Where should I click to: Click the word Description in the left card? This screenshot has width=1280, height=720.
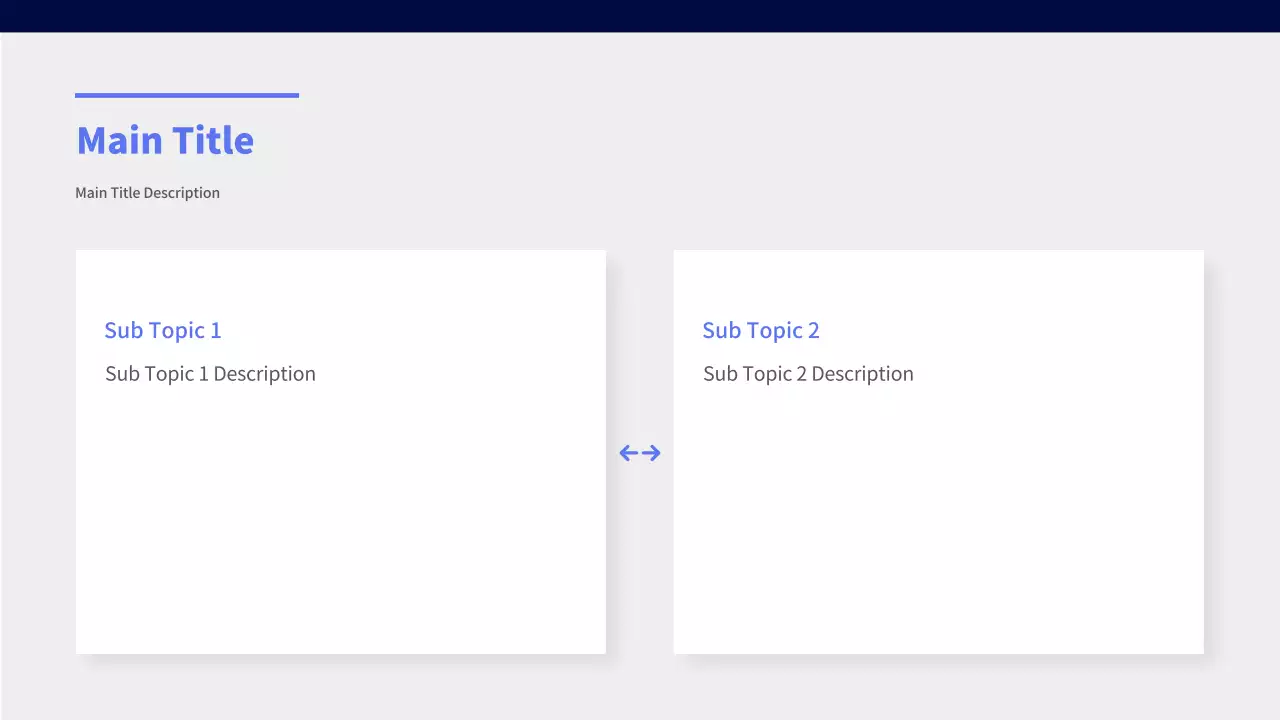tap(264, 374)
